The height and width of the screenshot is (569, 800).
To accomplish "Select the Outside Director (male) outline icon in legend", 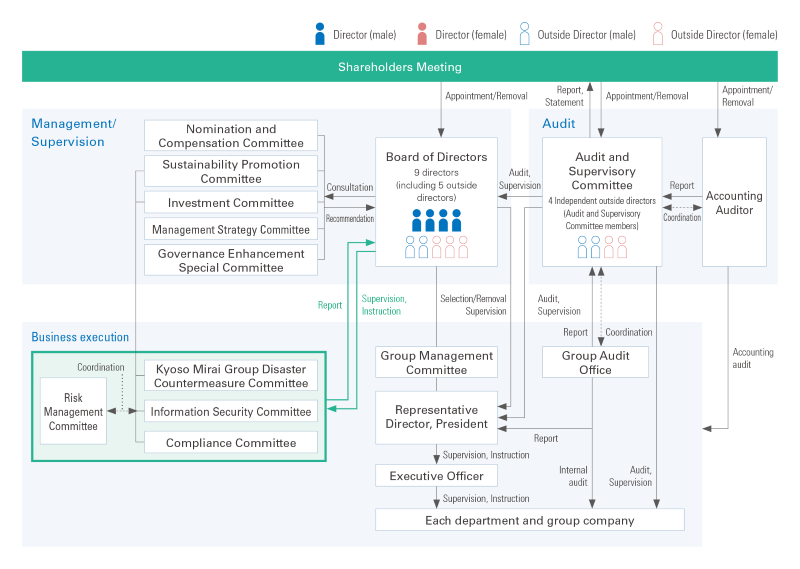I will pyautogui.click(x=524, y=34).
